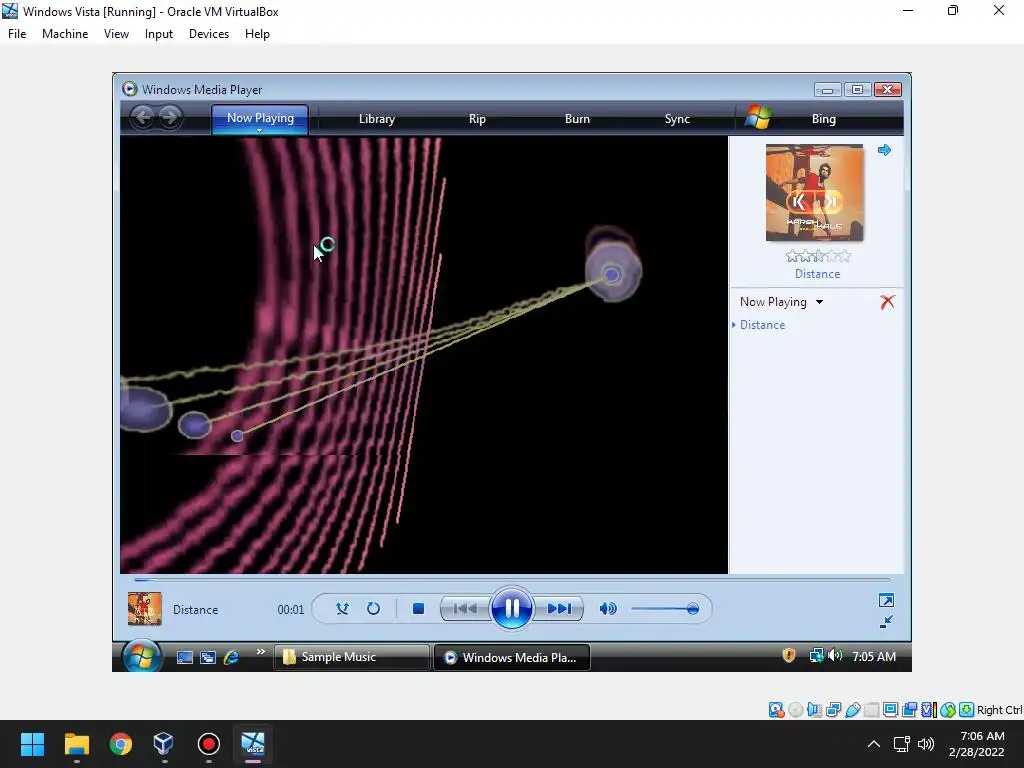The image size is (1024, 768).
Task: Click the VirtualBox audio status icon
Action: tap(814, 710)
